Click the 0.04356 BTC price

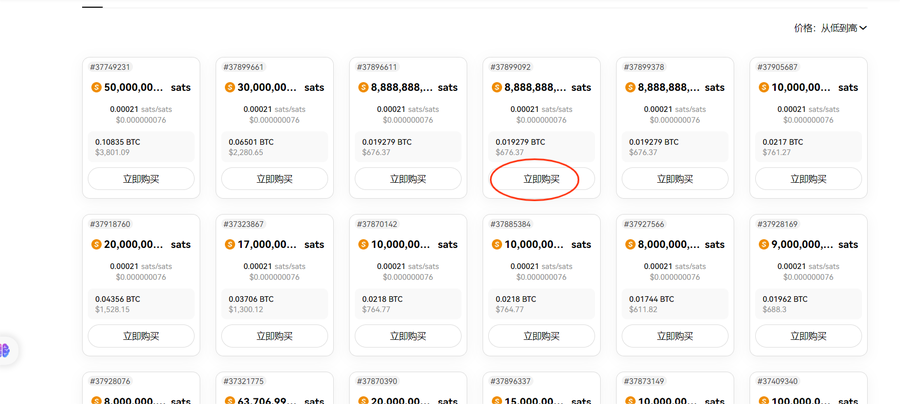(118, 299)
